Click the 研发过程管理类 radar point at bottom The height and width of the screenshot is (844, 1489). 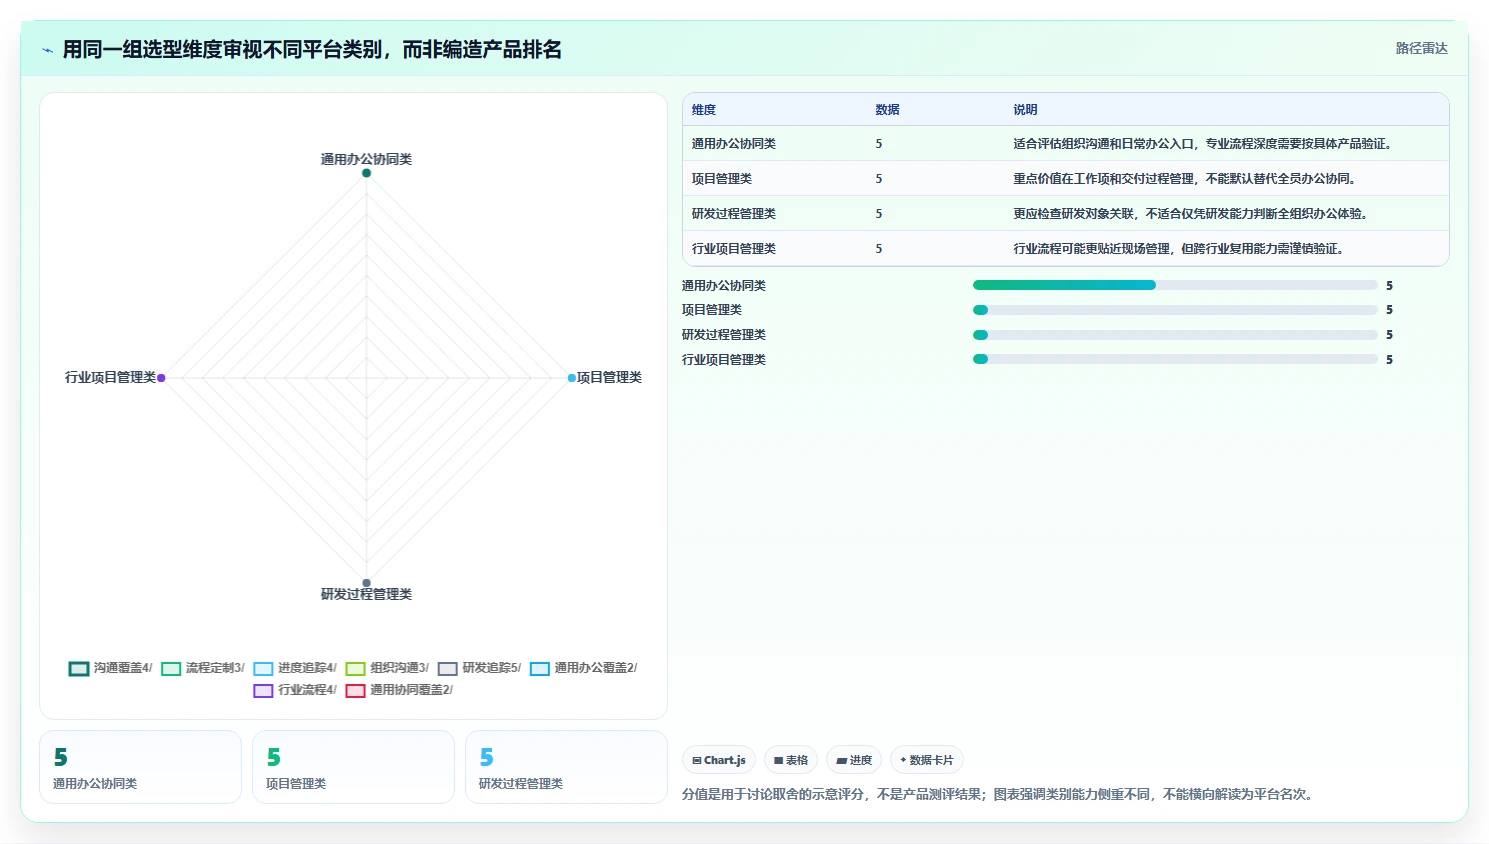(x=366, y=583)
